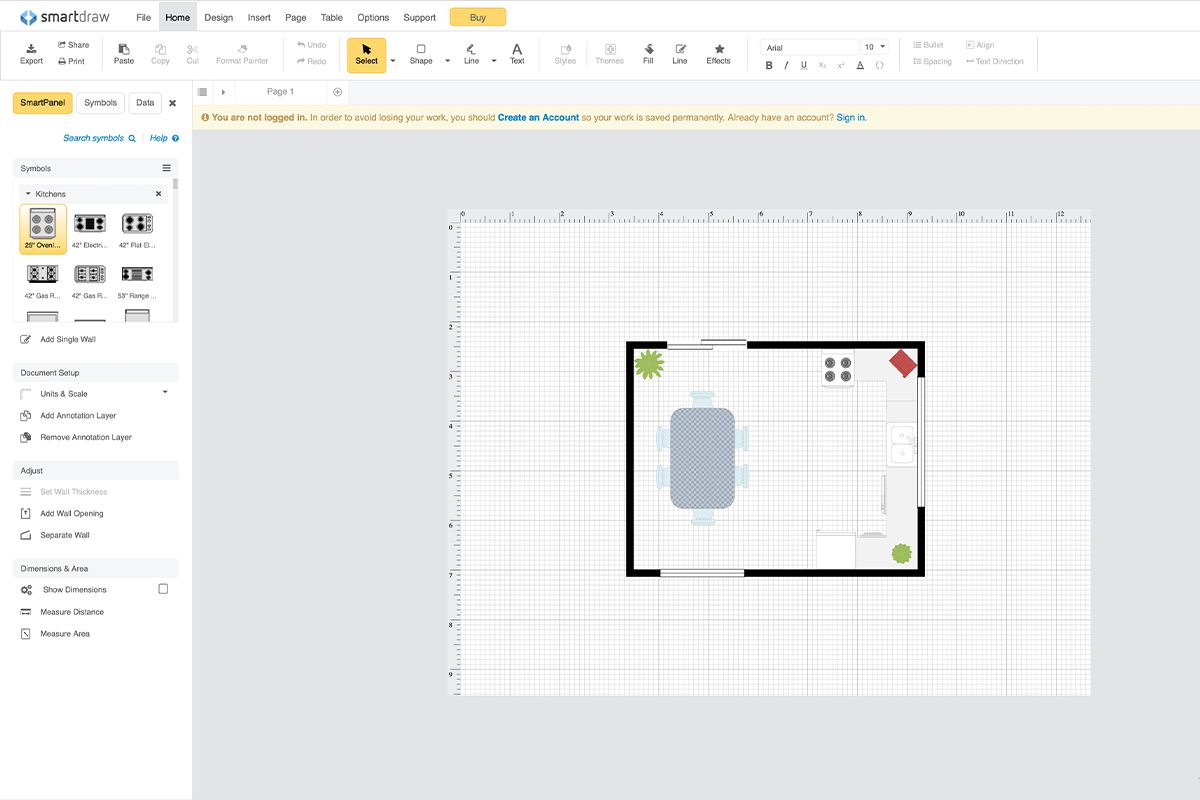
Task: Select the Text tool
Action: pos(517,53)
